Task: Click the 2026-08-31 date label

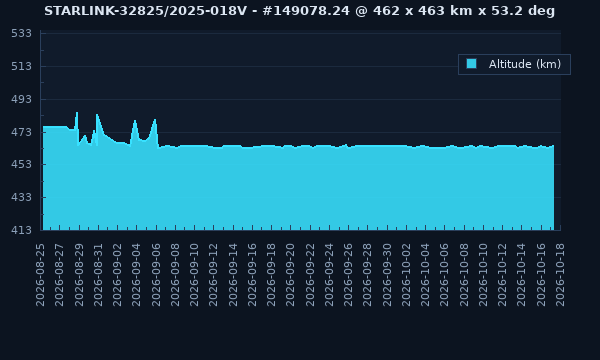Action: 98,275
